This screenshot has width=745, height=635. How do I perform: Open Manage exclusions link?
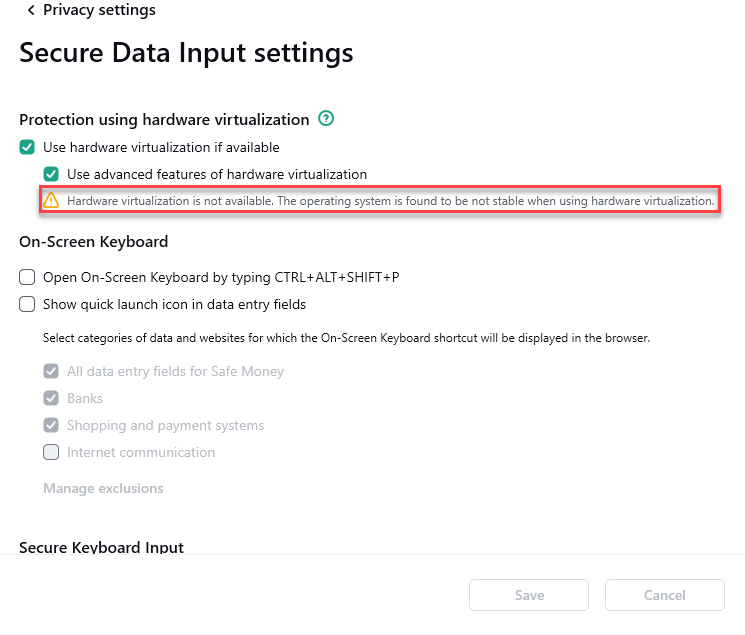click(x=103, y=489)
